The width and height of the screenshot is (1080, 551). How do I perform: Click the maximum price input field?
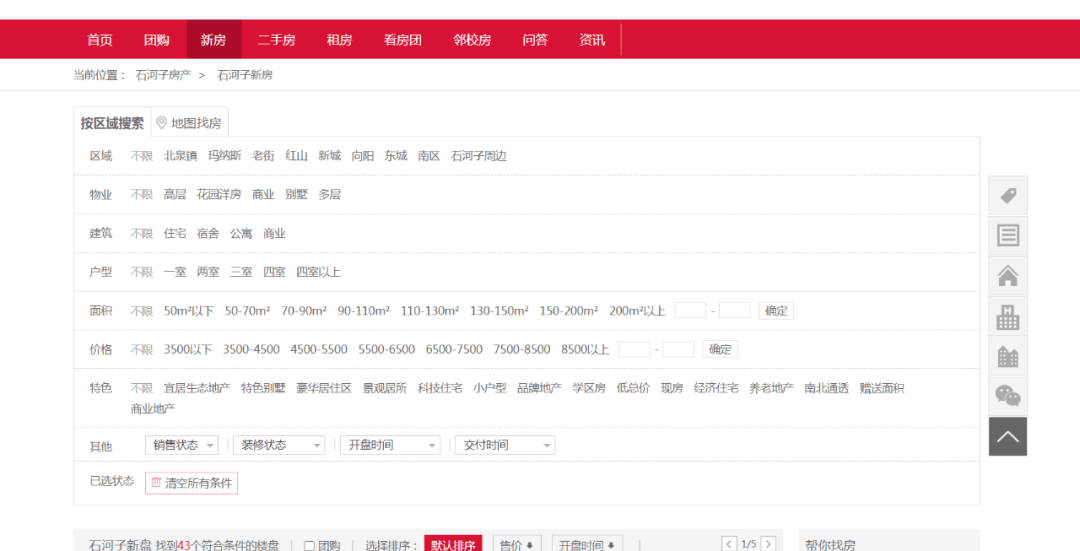point(678,349)
